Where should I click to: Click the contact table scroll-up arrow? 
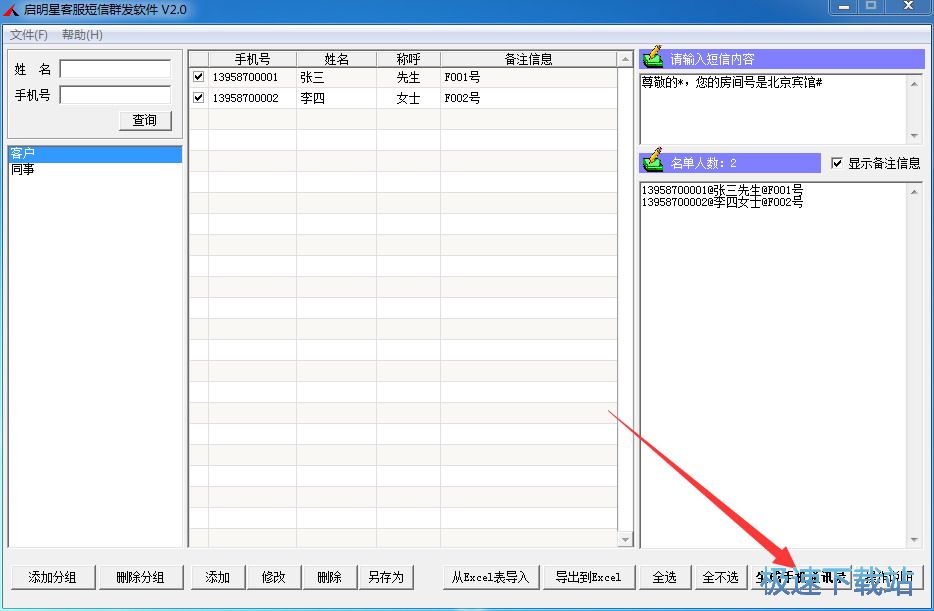pos(625,59)
